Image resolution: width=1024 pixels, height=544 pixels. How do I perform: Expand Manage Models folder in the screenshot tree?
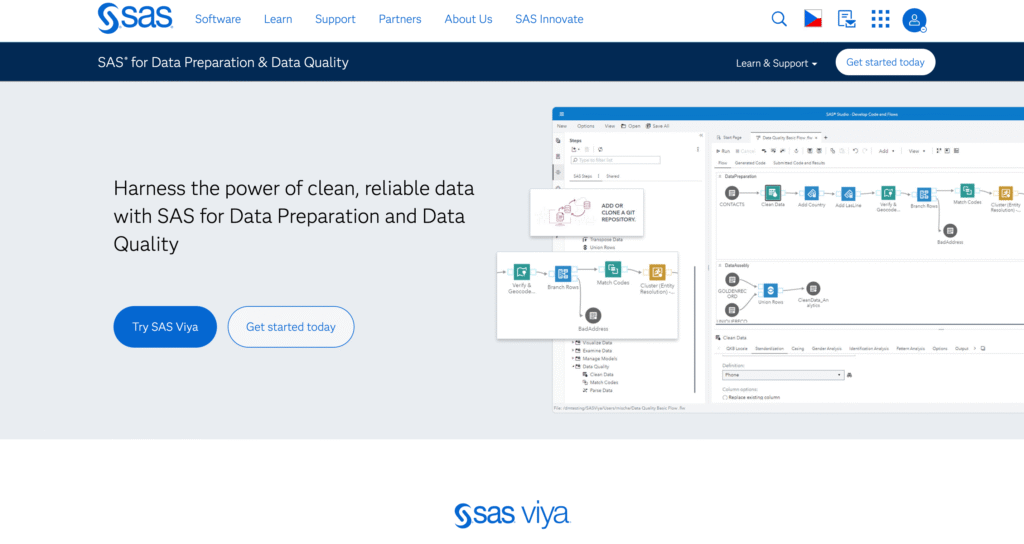pos(596,359)
